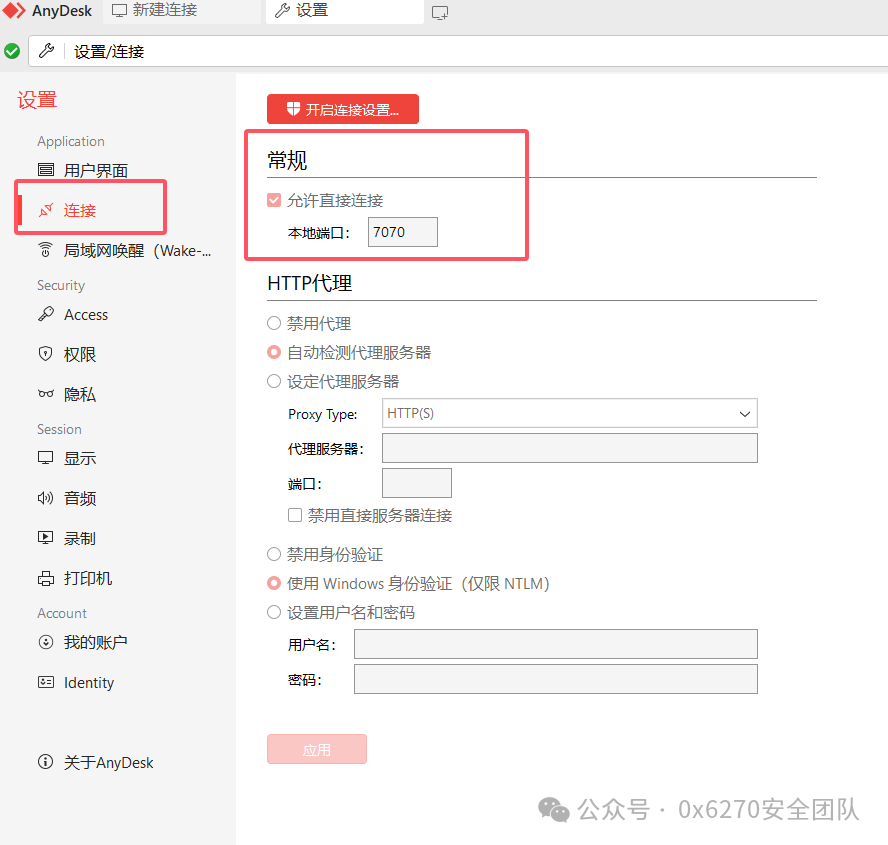
Task: Click the 打印机 printer icon
Action: click(46, 578)
